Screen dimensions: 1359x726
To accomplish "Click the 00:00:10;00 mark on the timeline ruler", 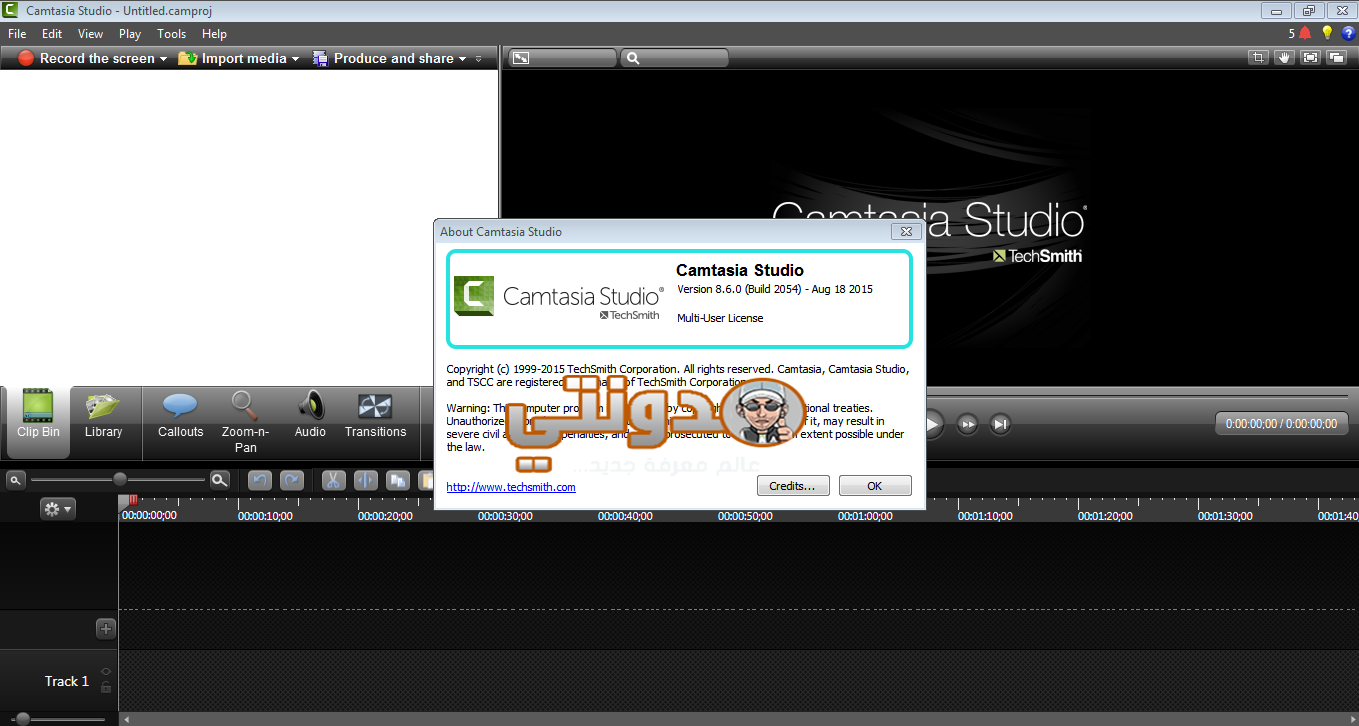I will (x=265, y=516).
